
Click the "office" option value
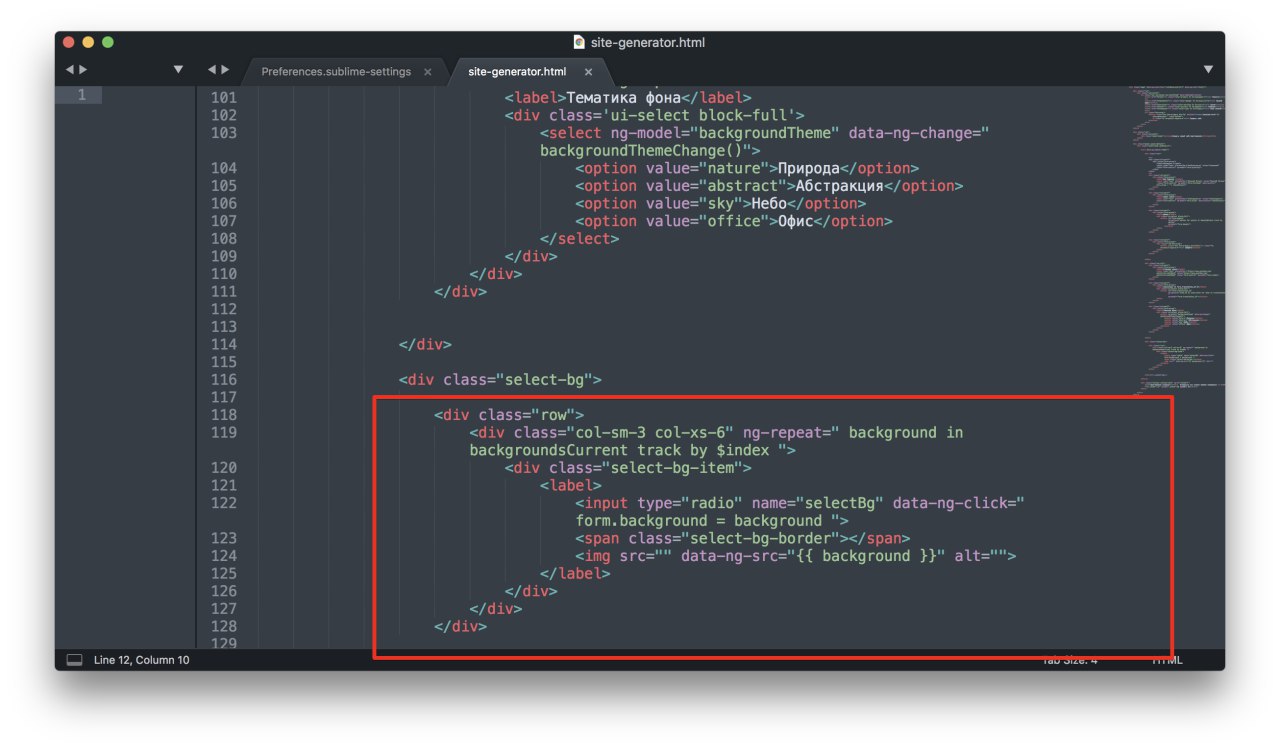(x=734, y=221)
